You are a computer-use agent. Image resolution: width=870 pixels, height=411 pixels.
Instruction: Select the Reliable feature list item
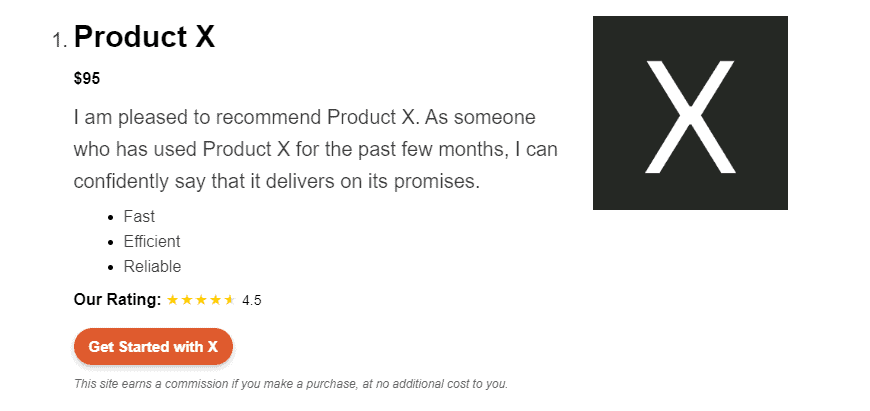click(x=152, y=267)
